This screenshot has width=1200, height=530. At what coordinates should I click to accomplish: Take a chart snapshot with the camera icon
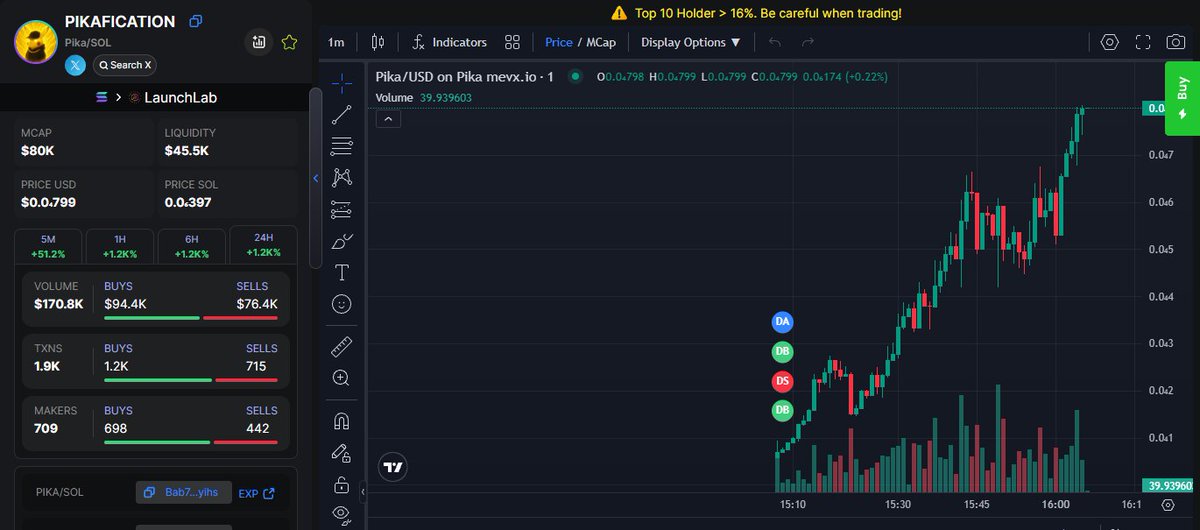pos(1177,42)
